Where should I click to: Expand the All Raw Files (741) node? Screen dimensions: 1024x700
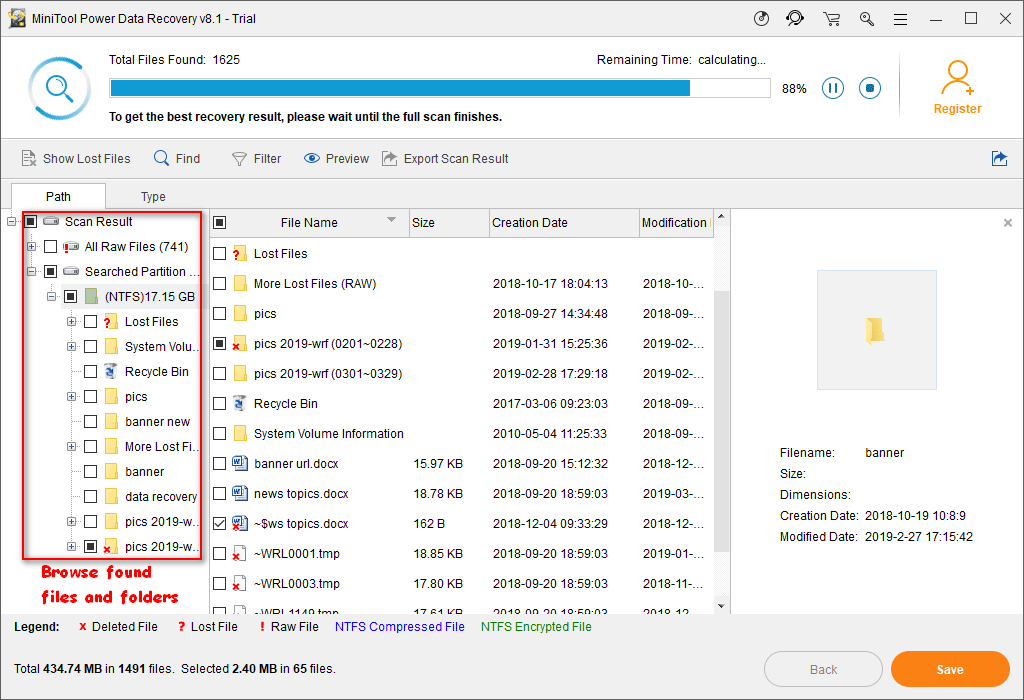pos(31,247)
